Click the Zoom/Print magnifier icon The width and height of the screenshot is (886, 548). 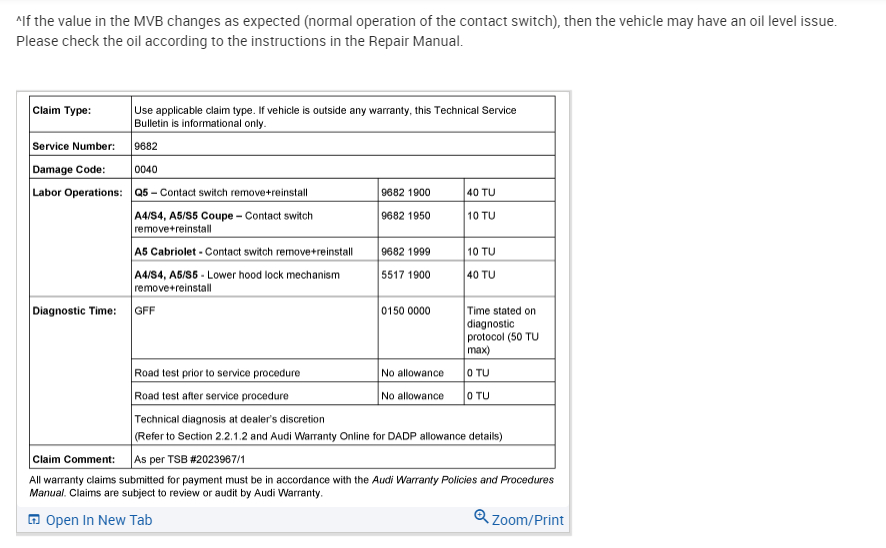coord(481,517)
